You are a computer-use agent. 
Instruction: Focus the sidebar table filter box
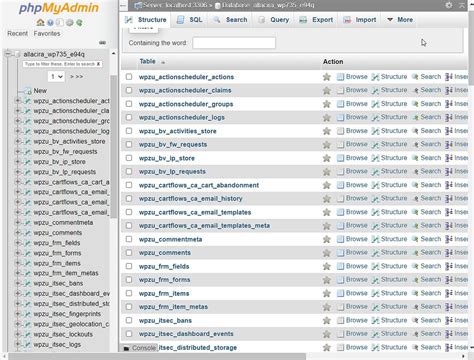pyautogui.click(x=60, y=64)
